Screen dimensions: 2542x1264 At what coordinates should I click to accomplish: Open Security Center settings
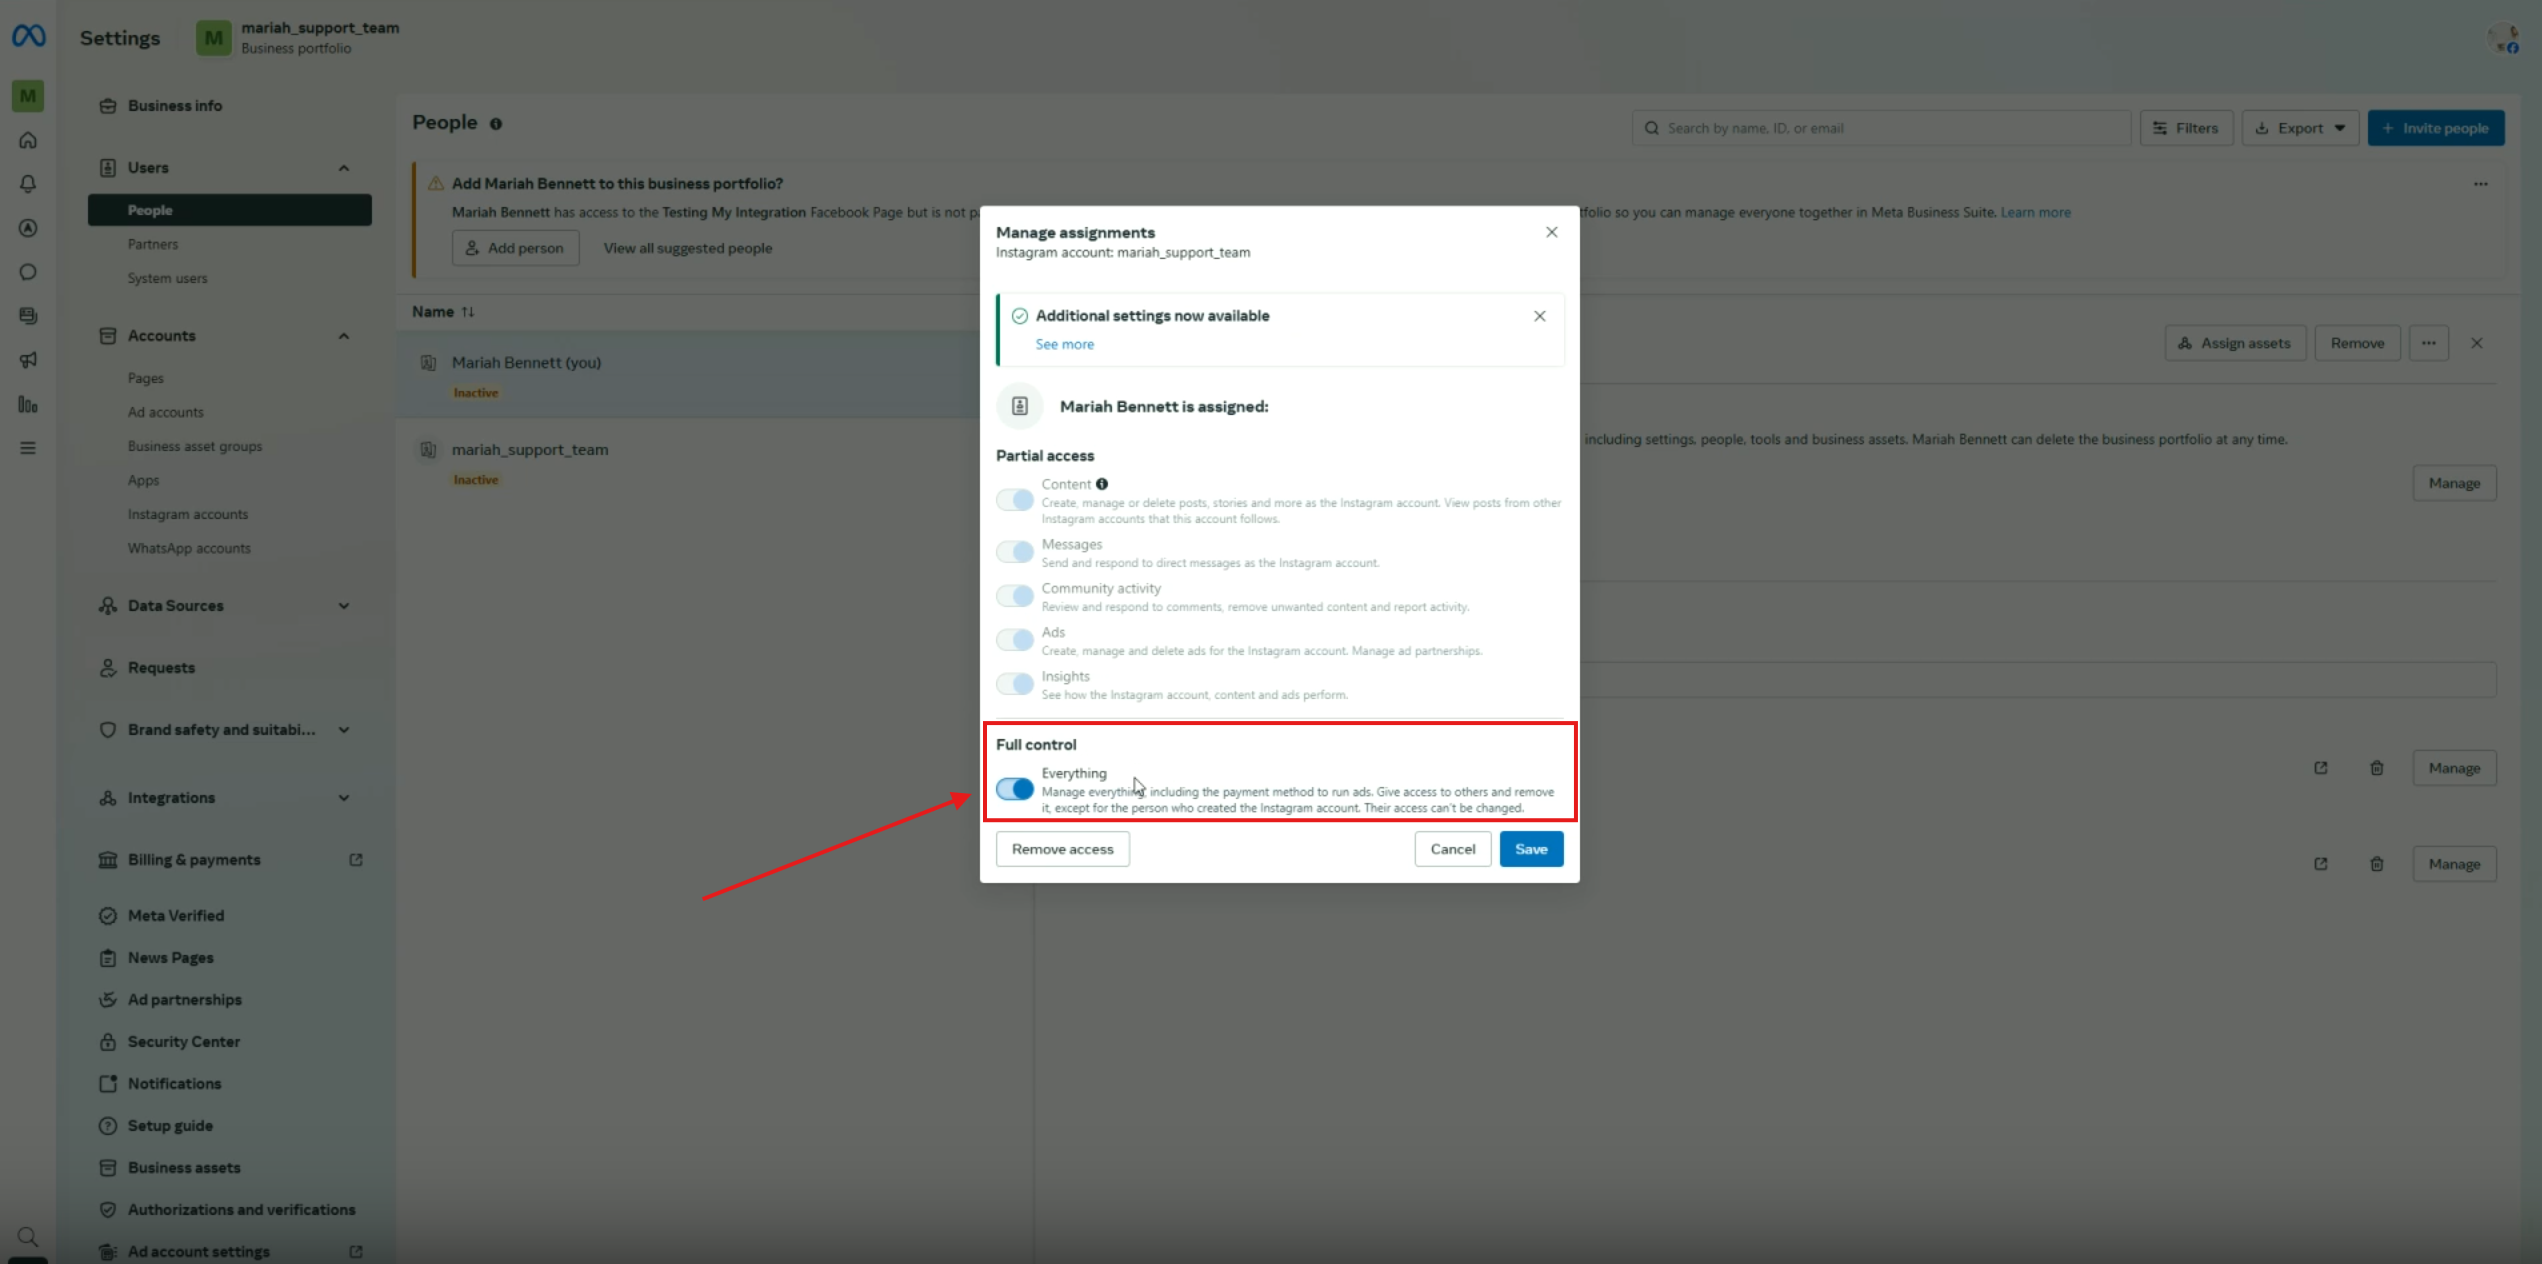coord(183,1042)
